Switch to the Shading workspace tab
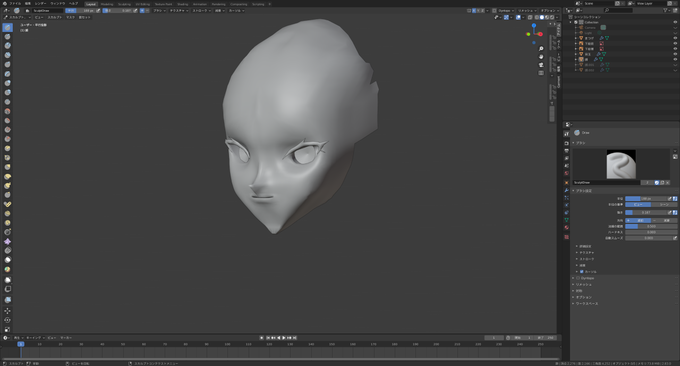Screen dimensions: 680x366 click(183, 4)
